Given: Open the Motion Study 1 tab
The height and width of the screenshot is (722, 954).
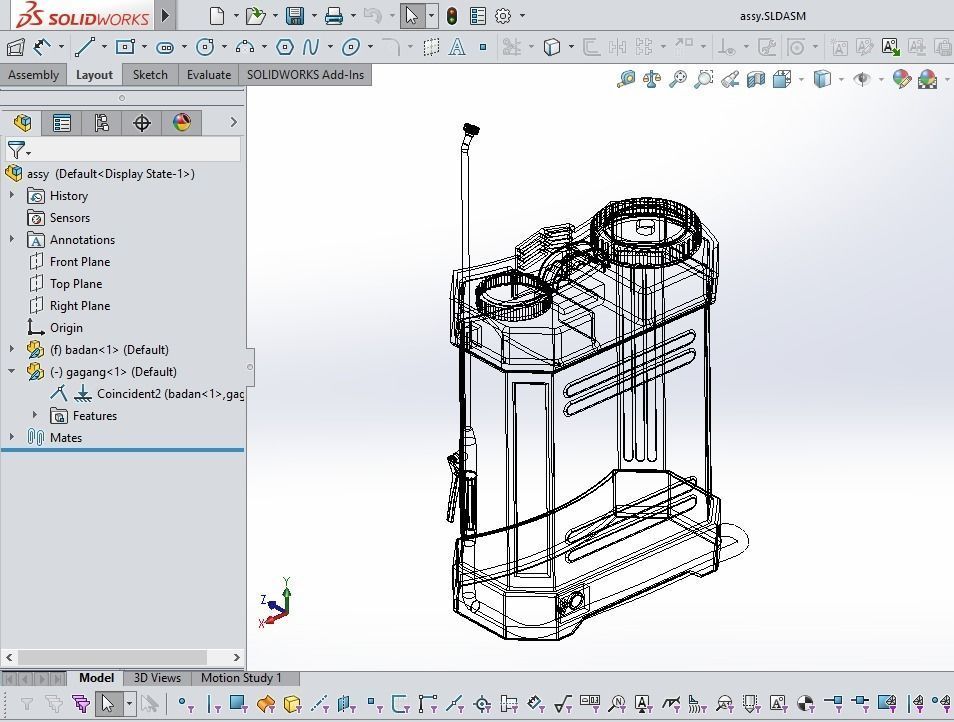Looking at the screenshot, I should point(241,678).
